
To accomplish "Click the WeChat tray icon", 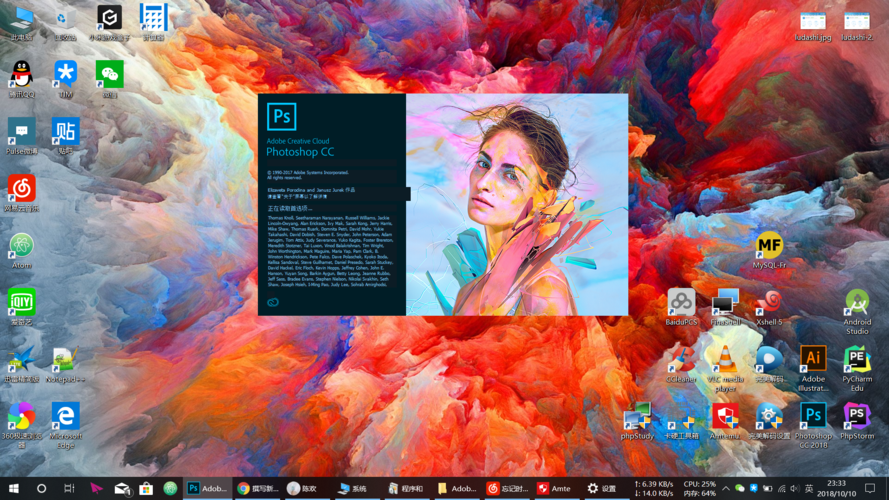I will [x=739, y=488].
